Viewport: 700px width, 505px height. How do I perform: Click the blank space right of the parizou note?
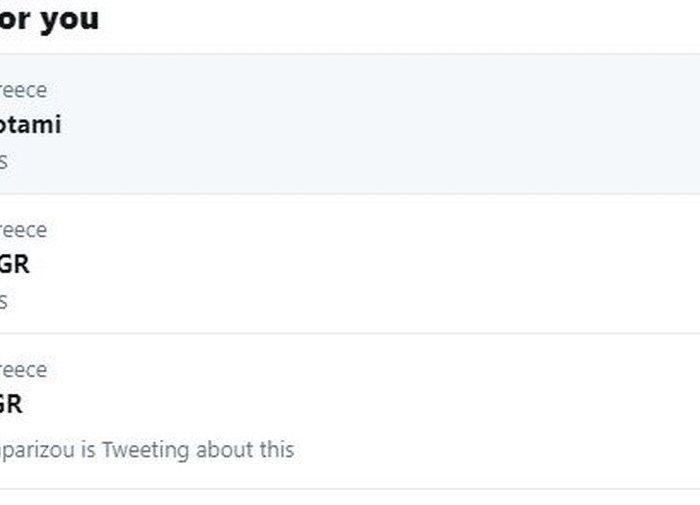click(x=496, y=450)
